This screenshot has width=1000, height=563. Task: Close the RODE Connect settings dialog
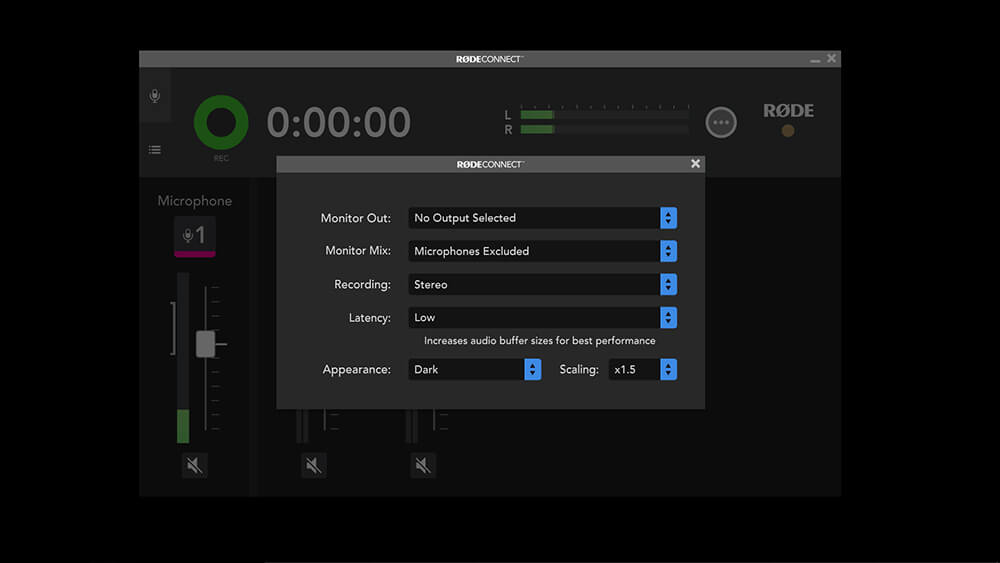coord(695,164)
